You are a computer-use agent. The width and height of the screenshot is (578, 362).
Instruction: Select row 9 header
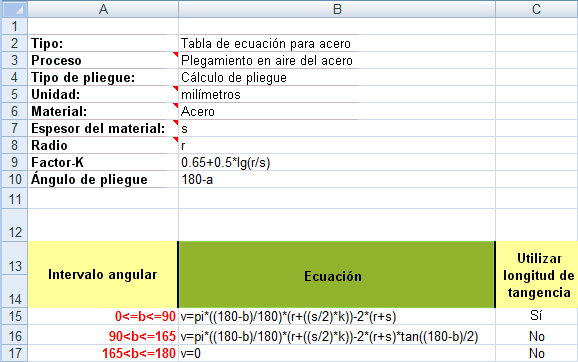tap(14, 162)
